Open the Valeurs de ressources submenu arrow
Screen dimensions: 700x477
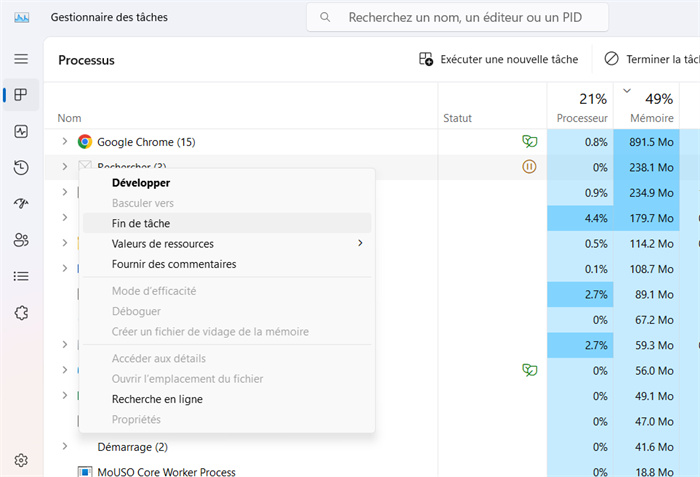360,243
